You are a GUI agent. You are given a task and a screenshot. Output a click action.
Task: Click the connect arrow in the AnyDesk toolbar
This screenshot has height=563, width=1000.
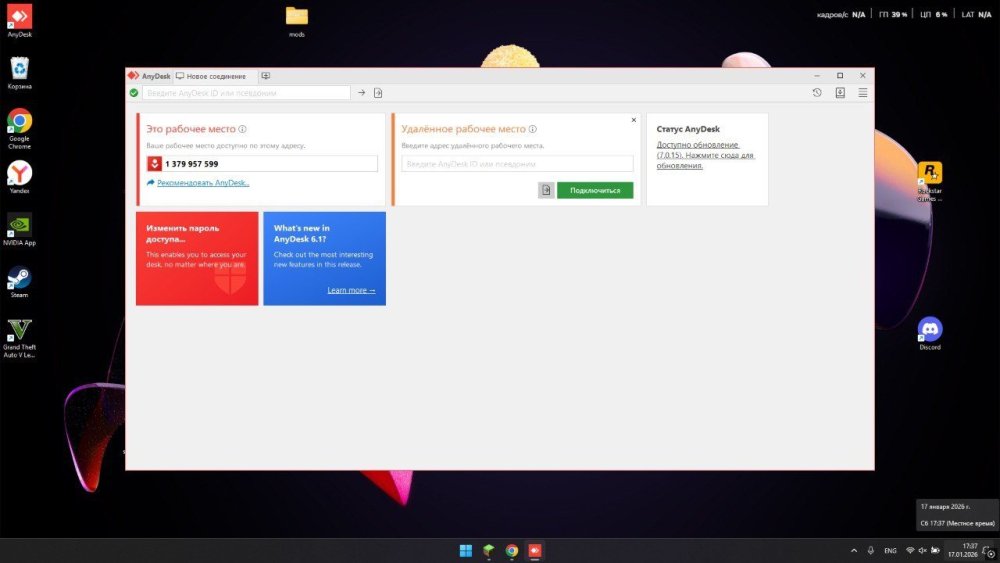(362, 93)
